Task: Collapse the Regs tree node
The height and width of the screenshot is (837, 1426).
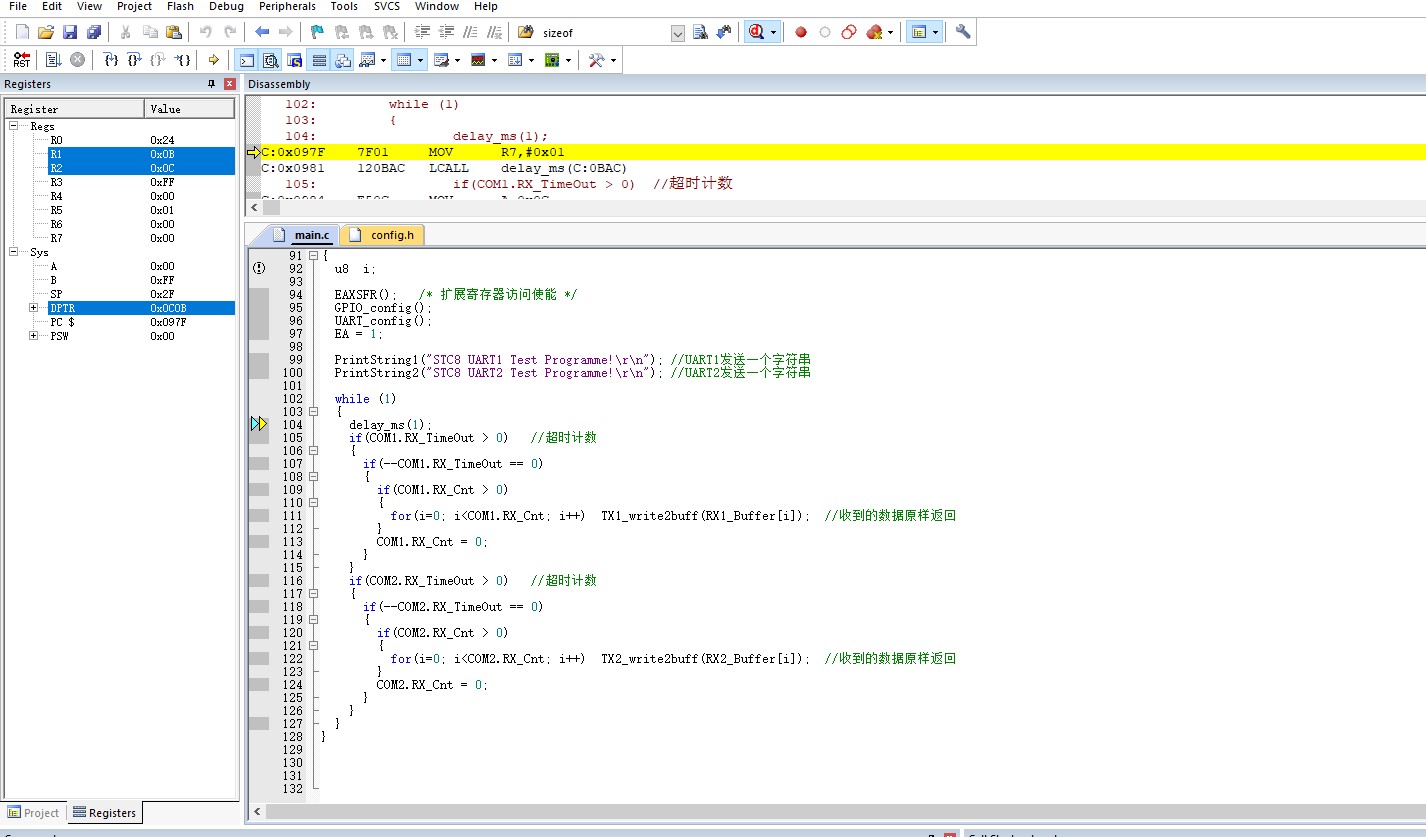Action: (x=16, y=126)
